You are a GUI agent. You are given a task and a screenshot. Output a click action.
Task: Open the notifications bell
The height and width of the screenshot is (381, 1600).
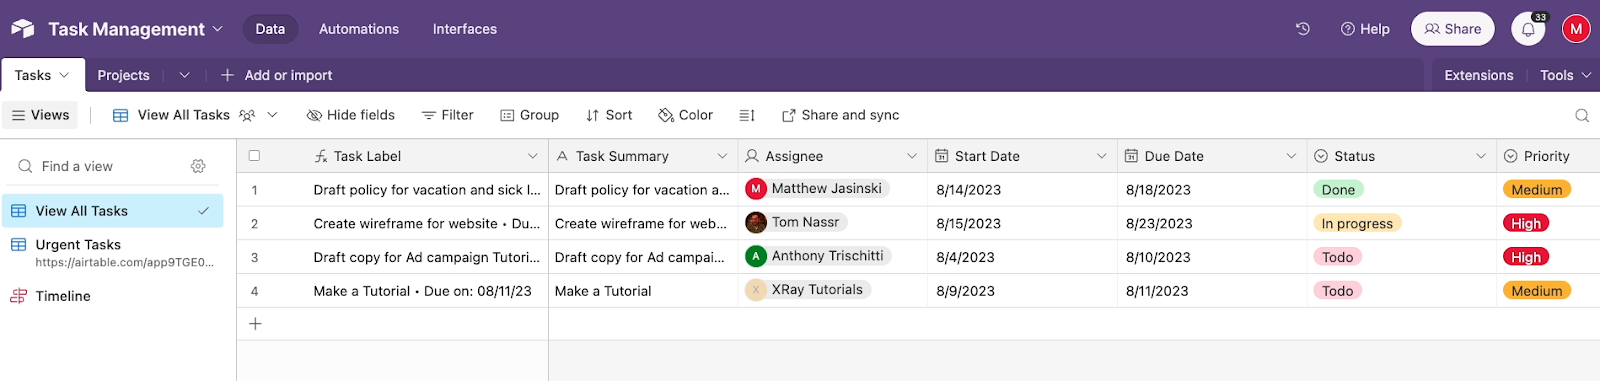[1528, 29]
